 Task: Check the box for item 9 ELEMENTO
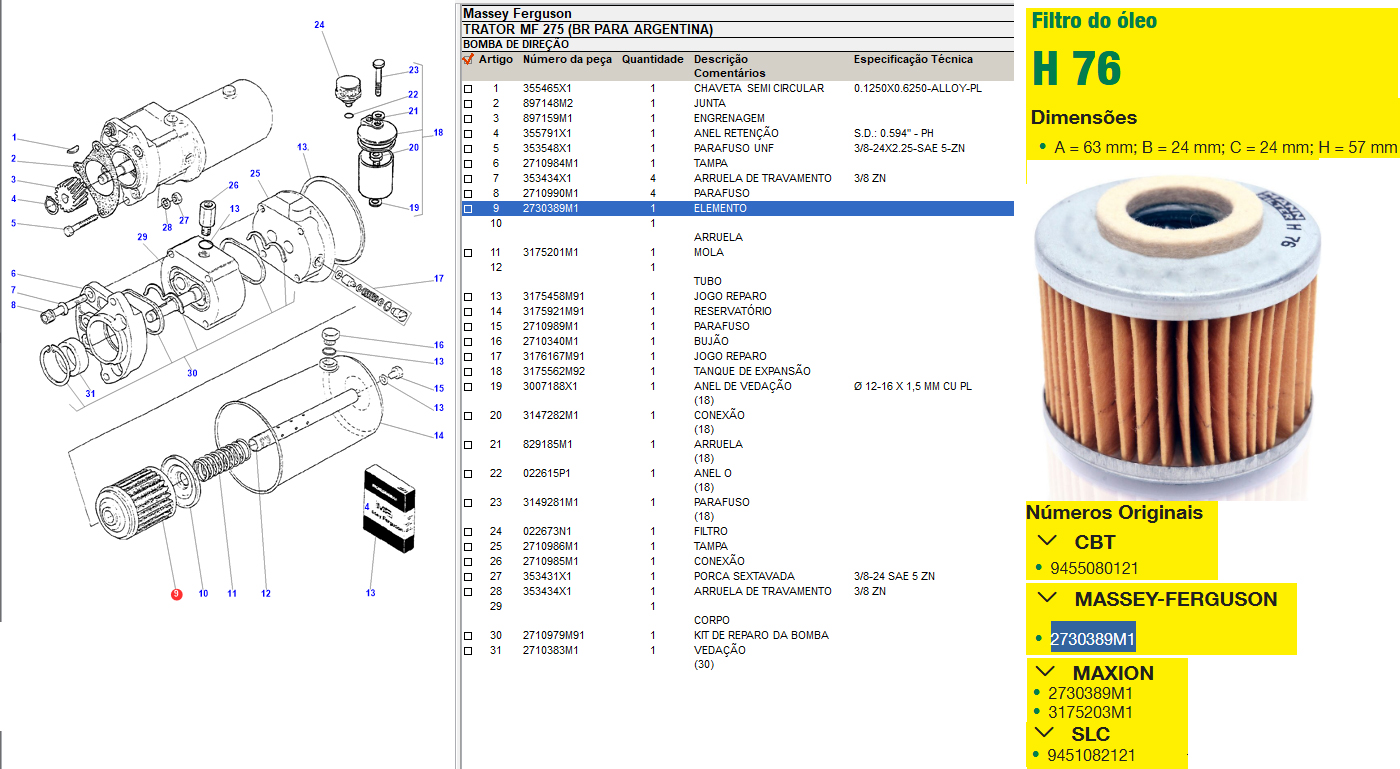[x=467, y=209]
